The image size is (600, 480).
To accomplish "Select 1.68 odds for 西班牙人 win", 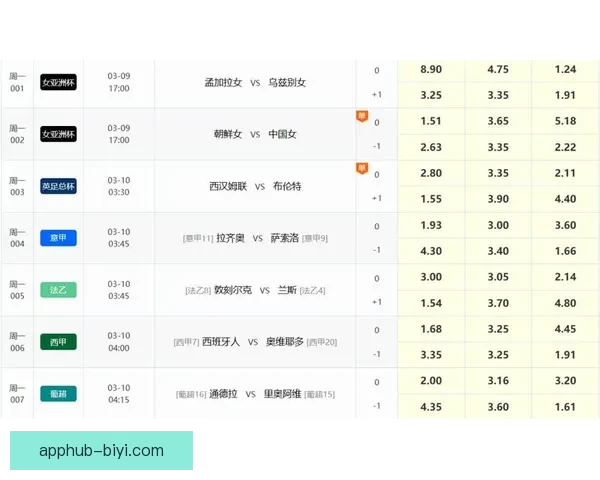I will pyautogui.click(x=431, y=329).
